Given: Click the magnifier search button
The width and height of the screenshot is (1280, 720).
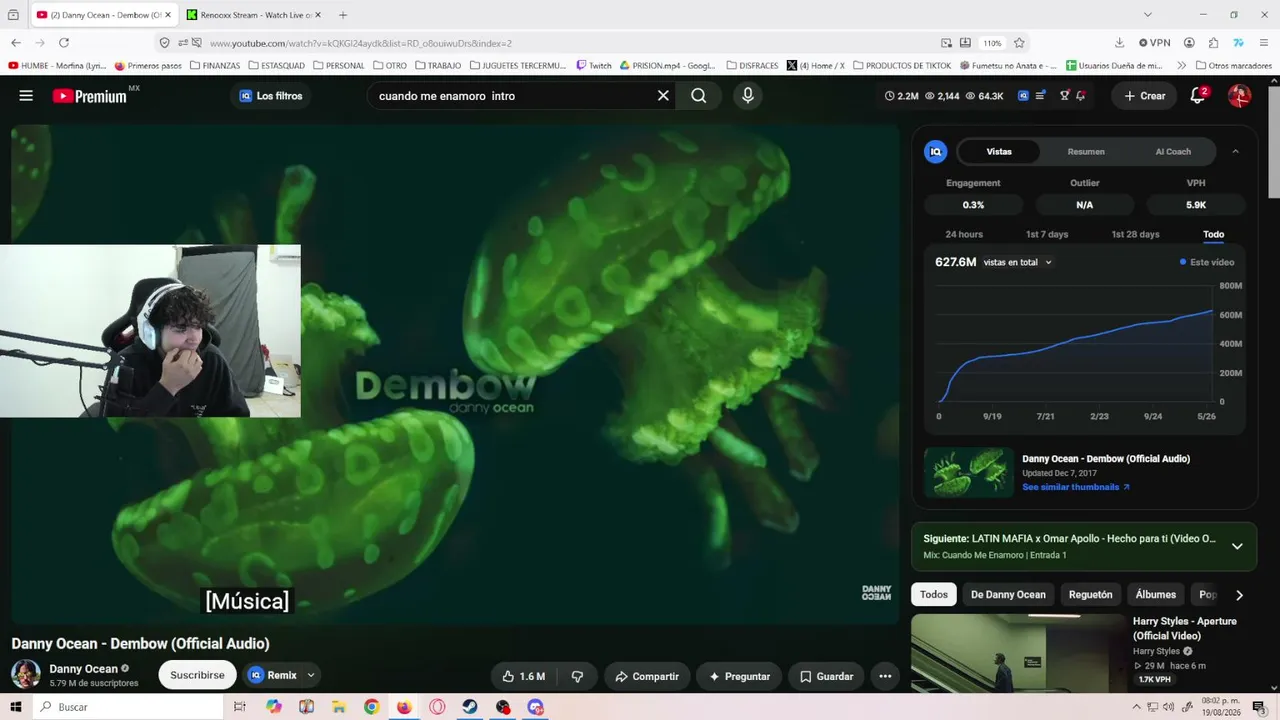Looking at the screenshot, I should (699, 96).
